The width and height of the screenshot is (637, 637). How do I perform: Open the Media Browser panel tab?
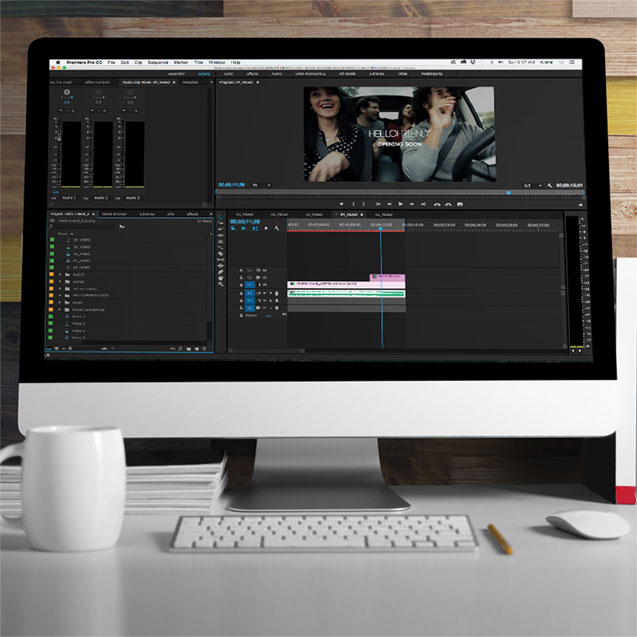point(112,214)
